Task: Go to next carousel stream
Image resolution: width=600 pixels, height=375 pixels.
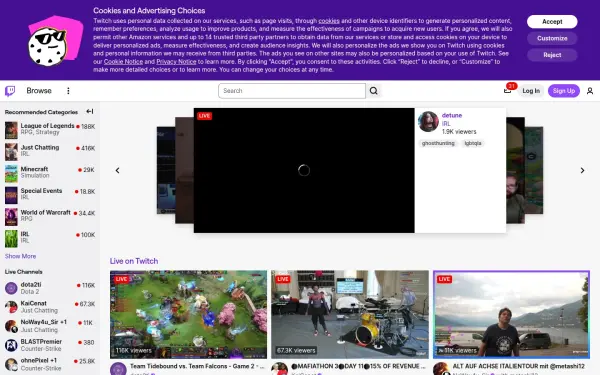Action: (582, 170)
